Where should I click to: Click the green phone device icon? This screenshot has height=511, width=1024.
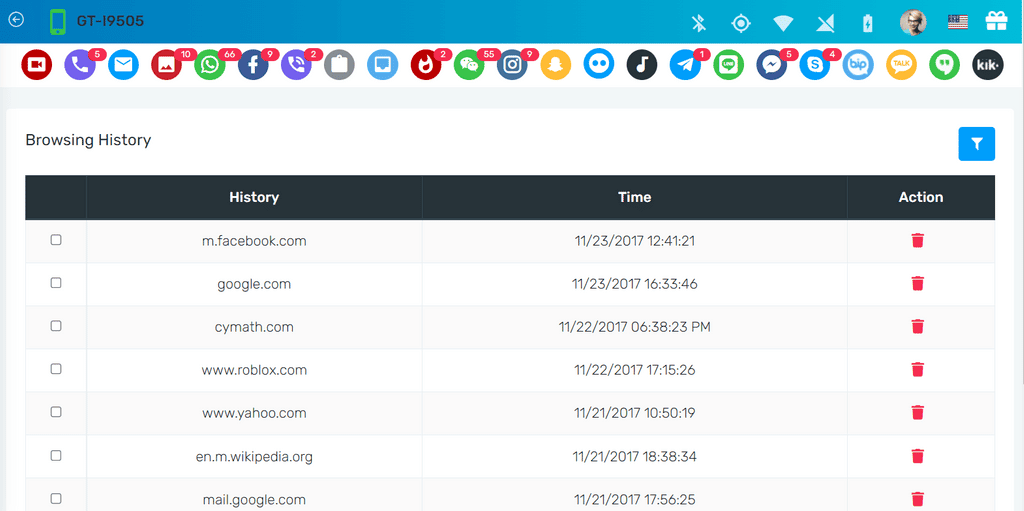[57, 22]
